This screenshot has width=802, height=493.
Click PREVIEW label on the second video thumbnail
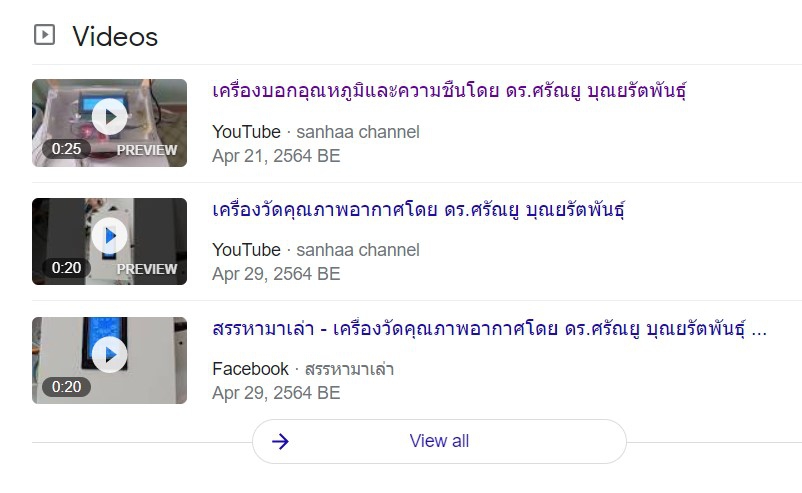click(146, 268)
